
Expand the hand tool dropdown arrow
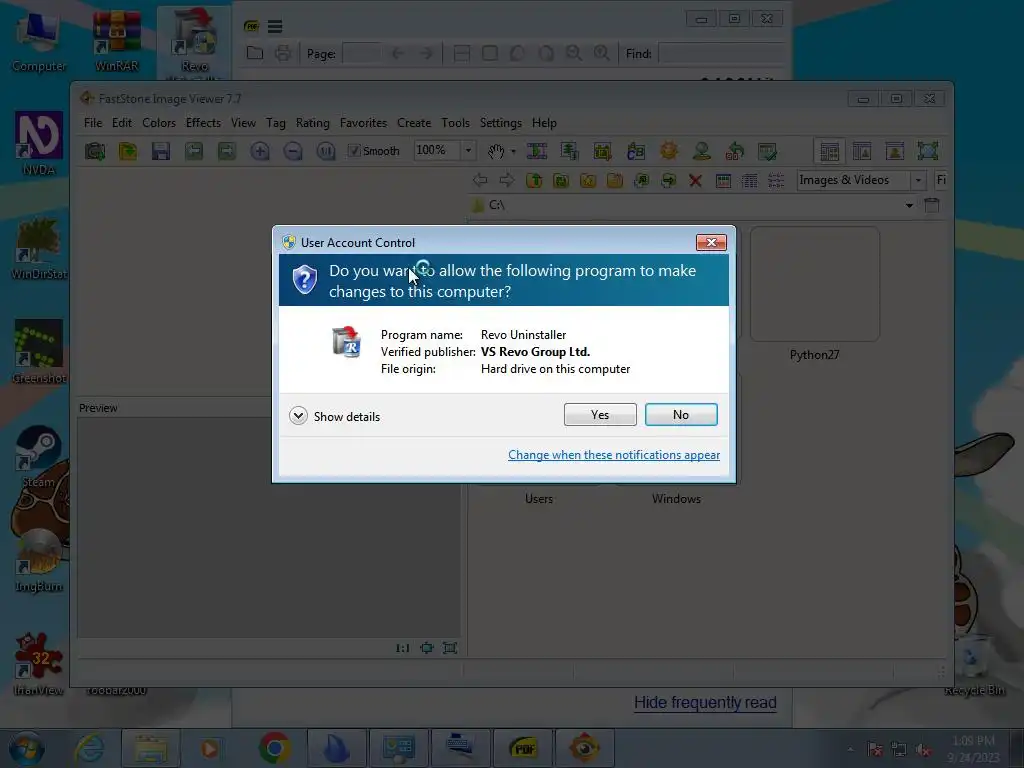coord(513,152)
